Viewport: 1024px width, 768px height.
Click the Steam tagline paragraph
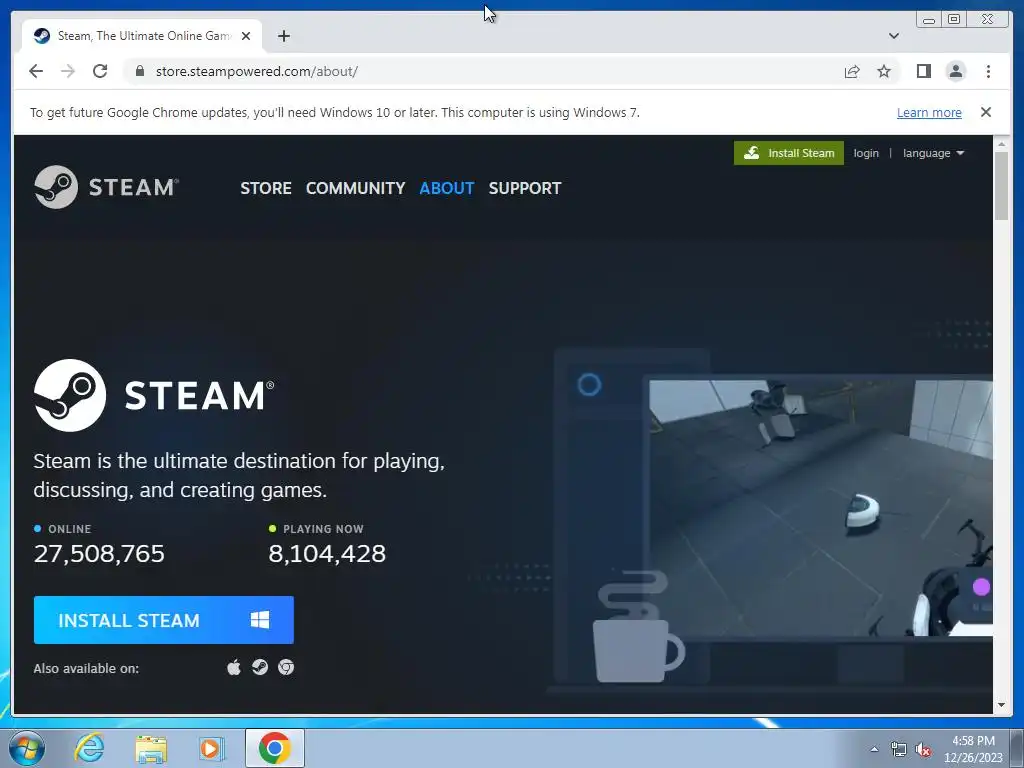[239, 475]
